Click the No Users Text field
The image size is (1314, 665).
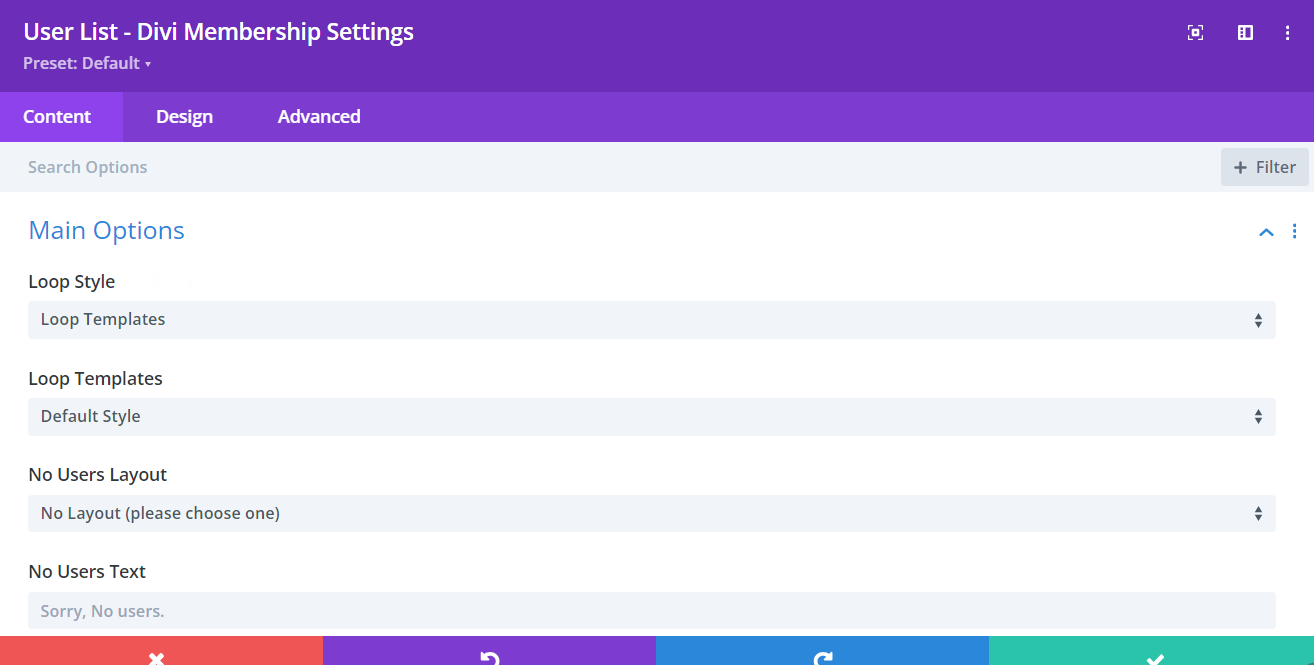tap(651, 610)
